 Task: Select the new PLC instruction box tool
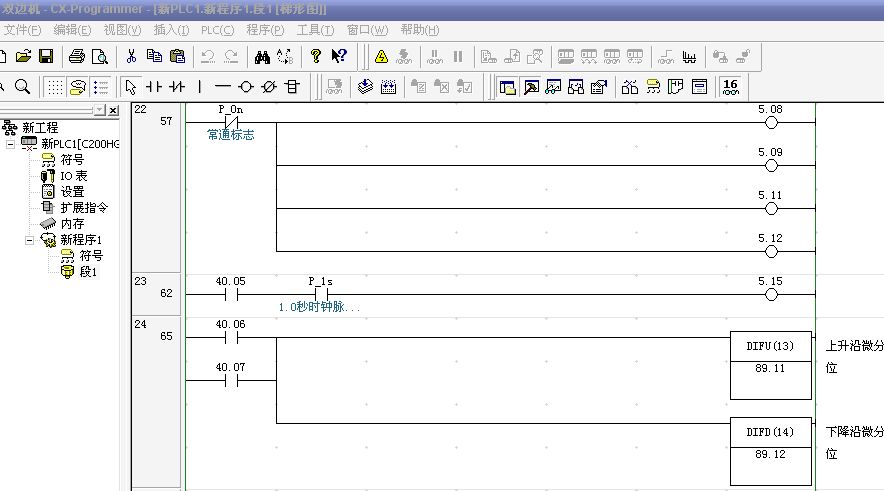click(292, 87)
